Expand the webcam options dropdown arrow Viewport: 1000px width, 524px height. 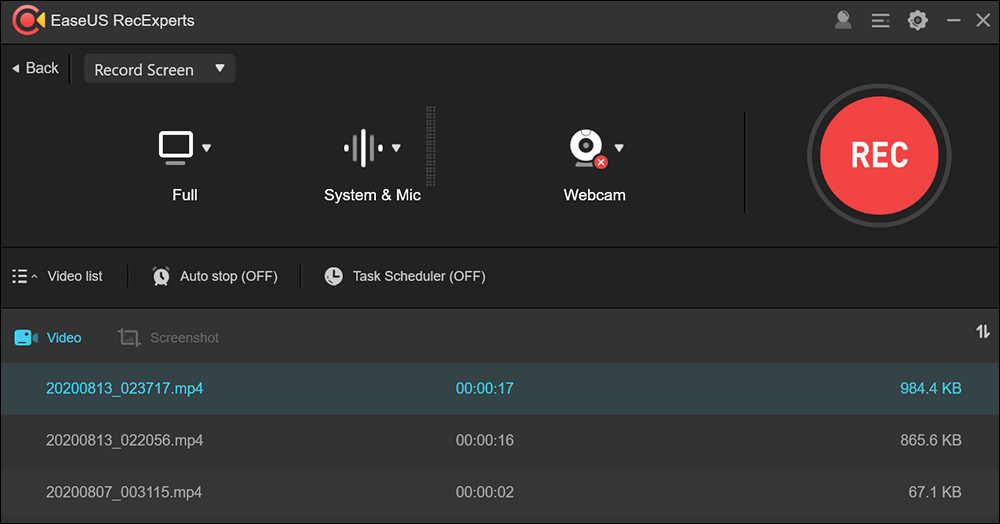pyautogui.click(x=619, y=148)
